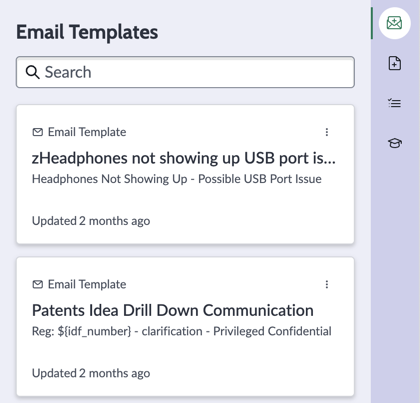
Task: Select the first email template card body
Action: (185, 174)
